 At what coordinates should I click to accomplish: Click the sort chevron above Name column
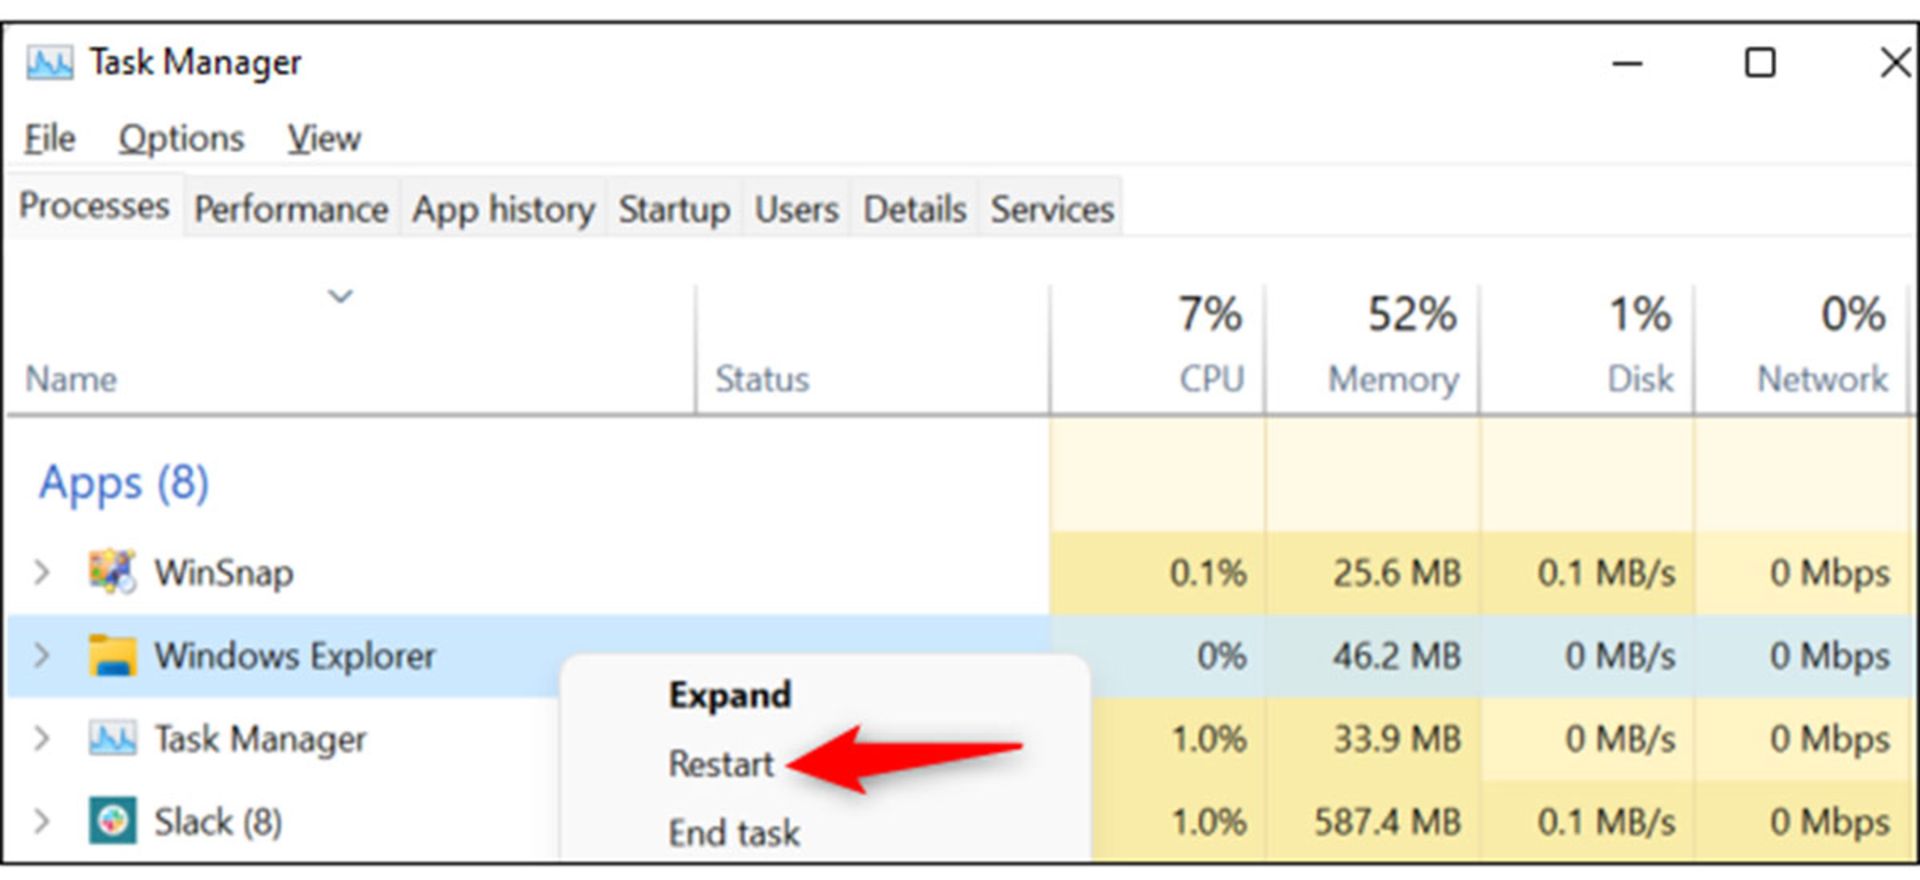tap(341, 296)
